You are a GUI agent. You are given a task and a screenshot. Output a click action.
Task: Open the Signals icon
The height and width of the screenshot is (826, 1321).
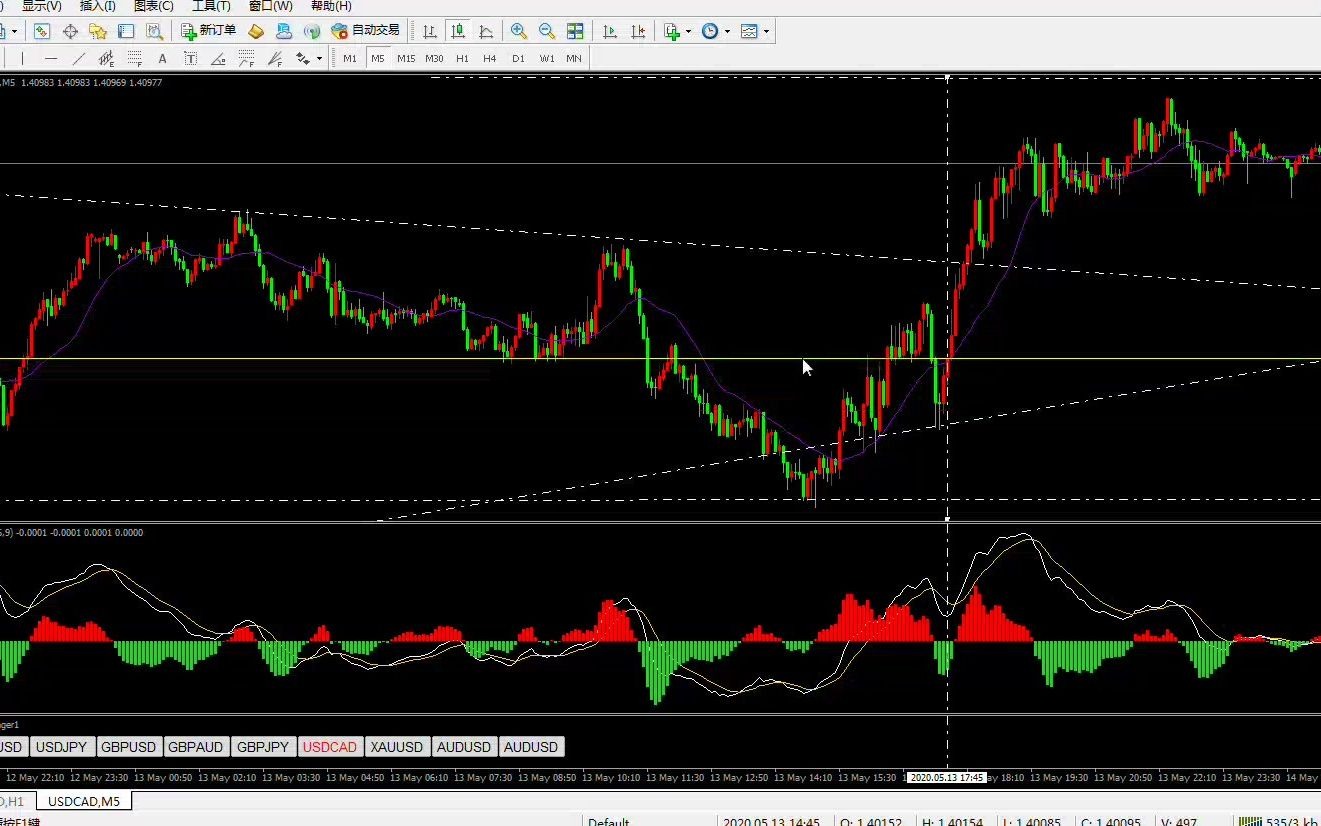[312, 31]
